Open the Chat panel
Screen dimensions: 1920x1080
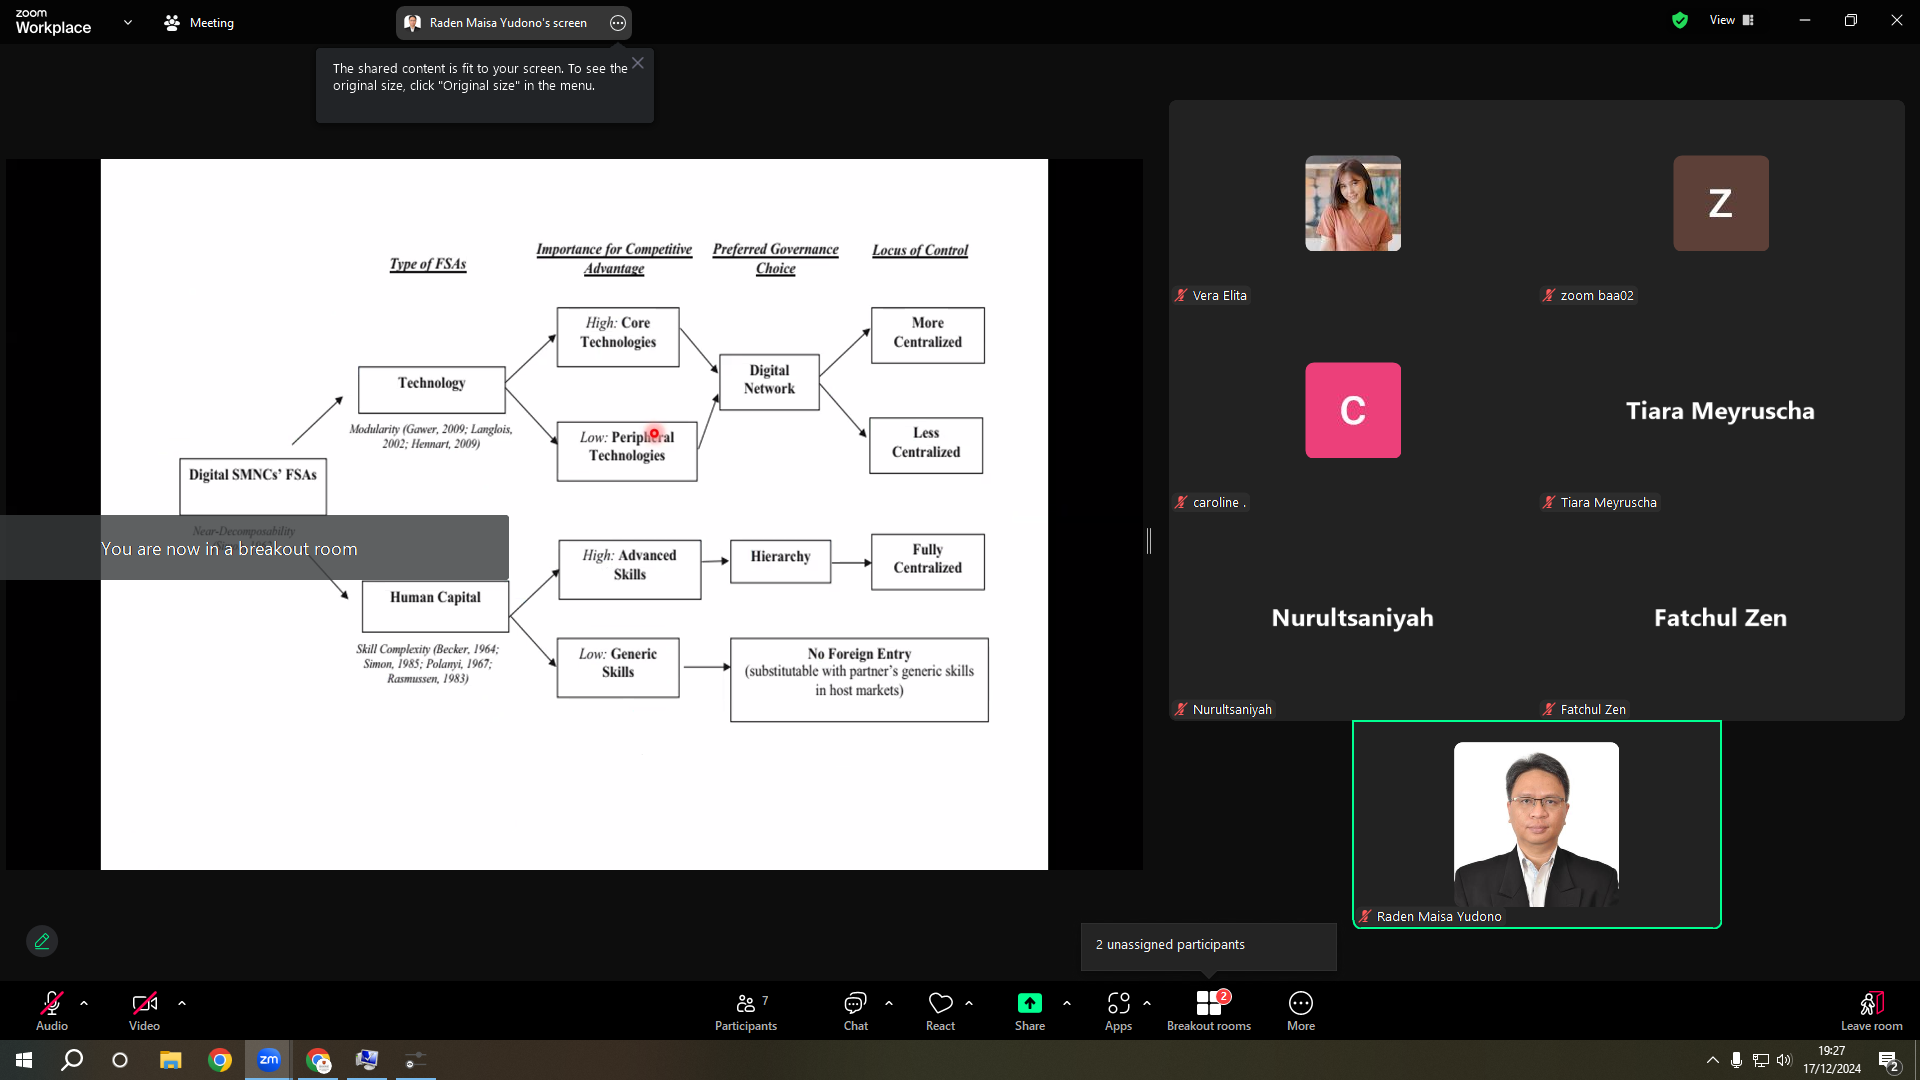[856, 1010]
